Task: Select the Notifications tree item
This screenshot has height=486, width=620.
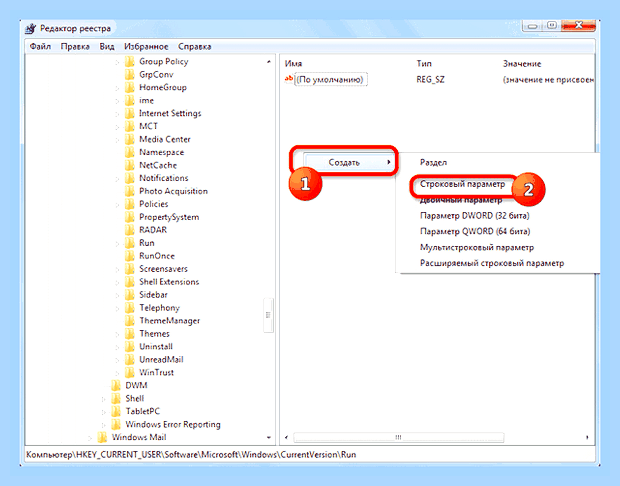Action: coord(164,178)
